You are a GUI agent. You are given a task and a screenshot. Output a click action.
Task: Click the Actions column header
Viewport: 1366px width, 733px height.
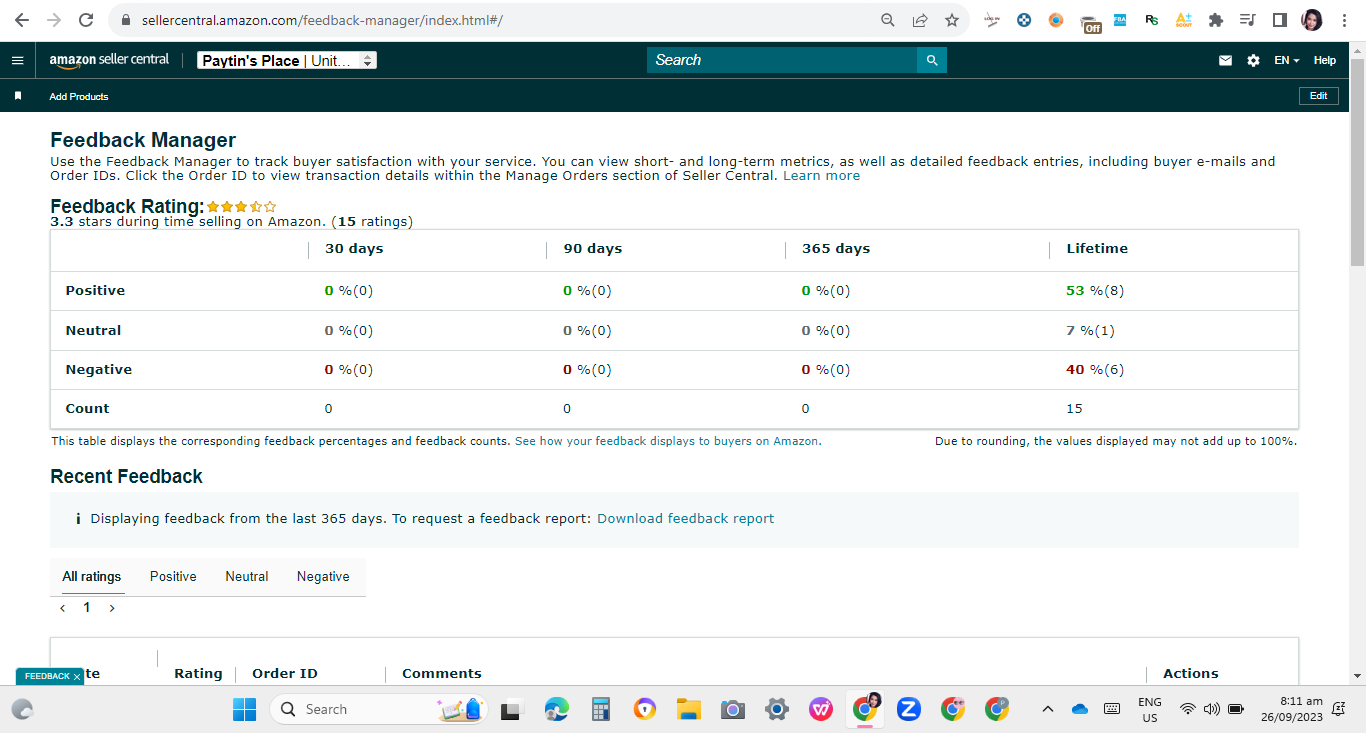pyautogui.click(x=1191, y=674)
